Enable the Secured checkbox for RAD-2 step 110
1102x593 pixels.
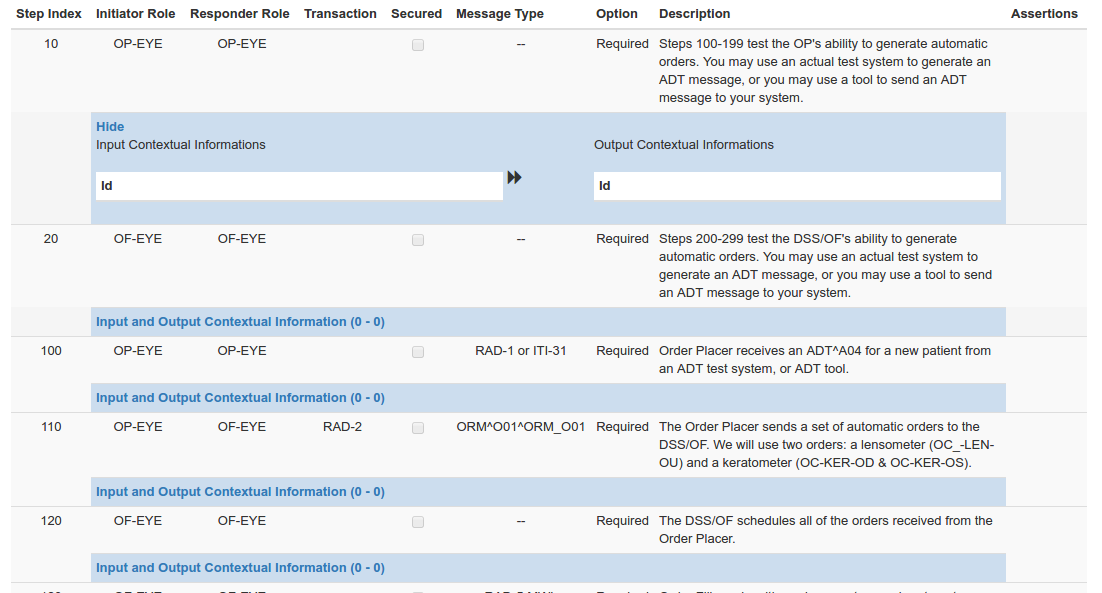(x=418, y=428)
